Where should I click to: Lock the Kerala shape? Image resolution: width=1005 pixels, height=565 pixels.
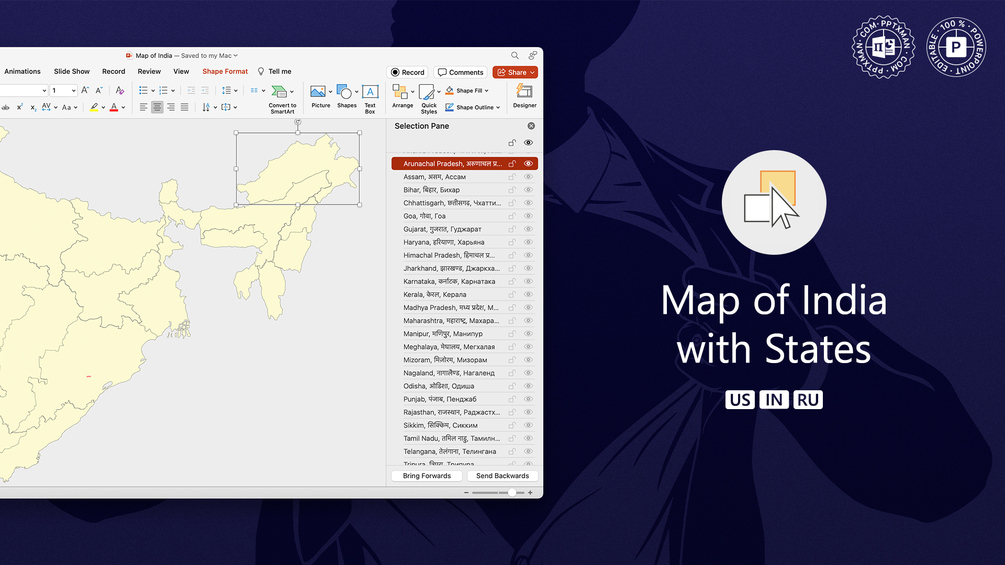point(512,295)
